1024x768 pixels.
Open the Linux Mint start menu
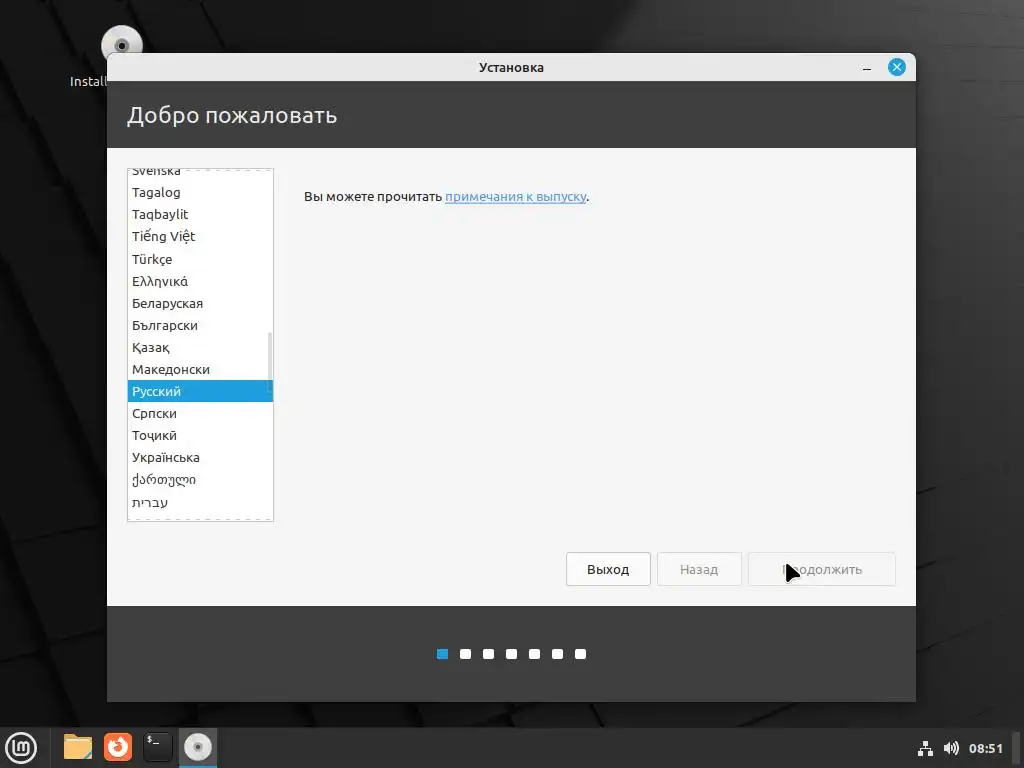pyautogui.click(x=21, y=747)
